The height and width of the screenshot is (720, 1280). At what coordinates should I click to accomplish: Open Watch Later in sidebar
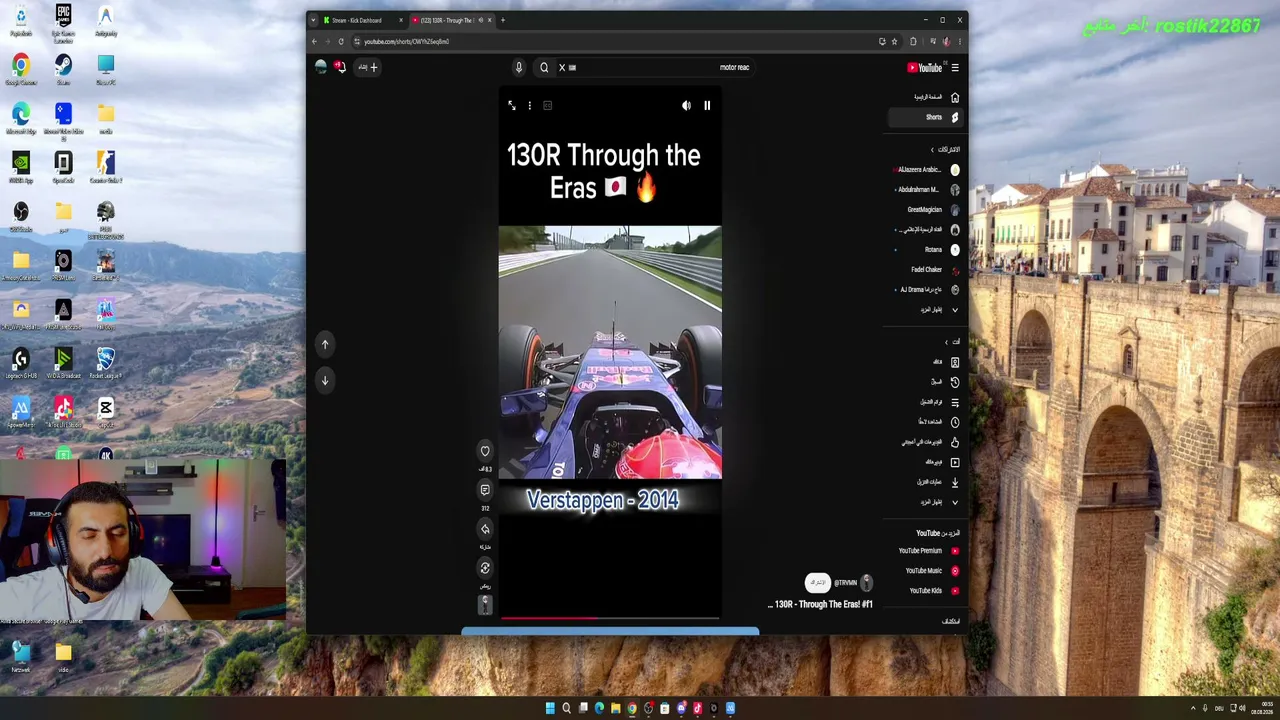[x=924, y=422]
